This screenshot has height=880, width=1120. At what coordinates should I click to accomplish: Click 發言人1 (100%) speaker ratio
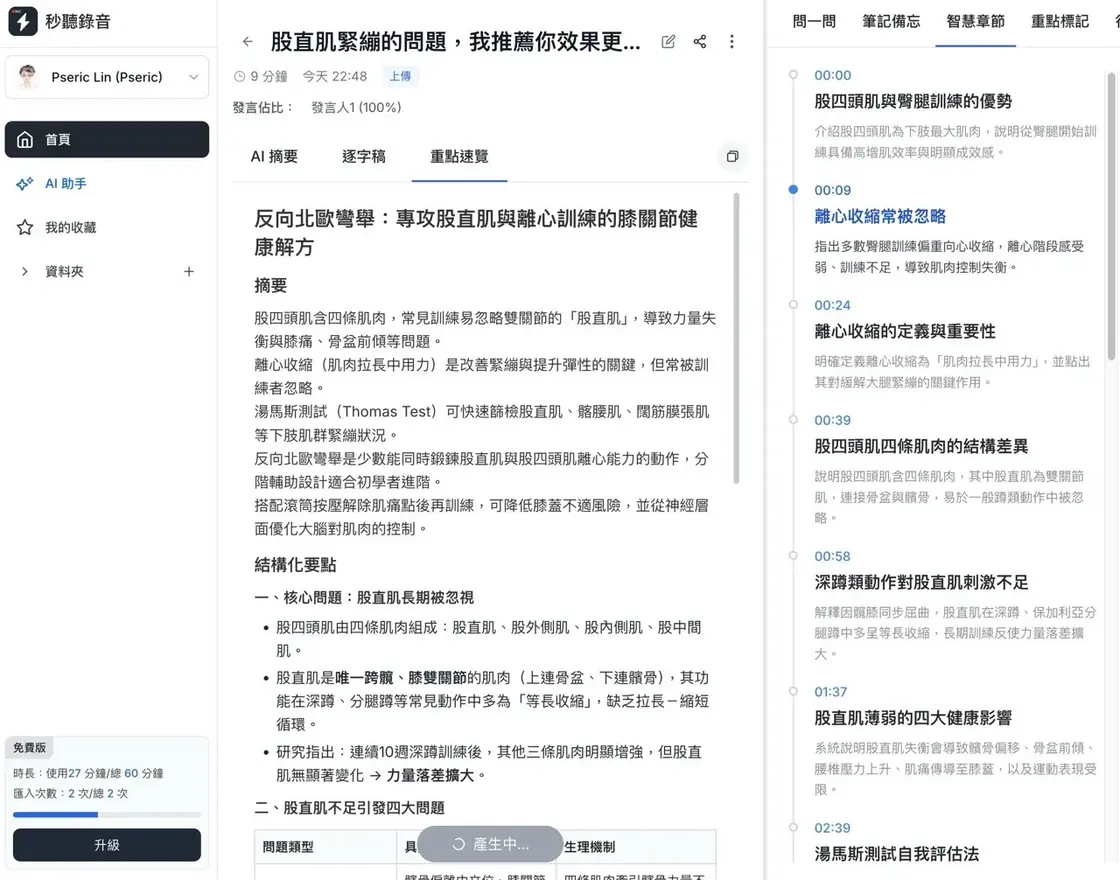356,107
